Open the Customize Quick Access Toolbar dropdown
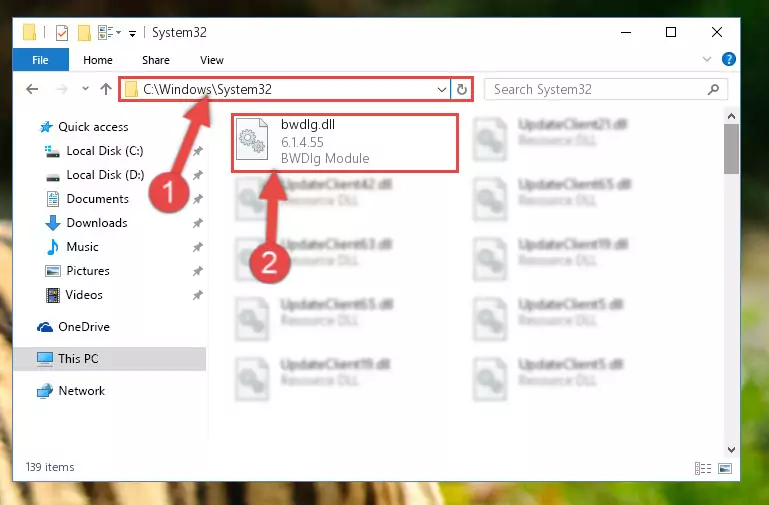769x505 pixels. 132,33
